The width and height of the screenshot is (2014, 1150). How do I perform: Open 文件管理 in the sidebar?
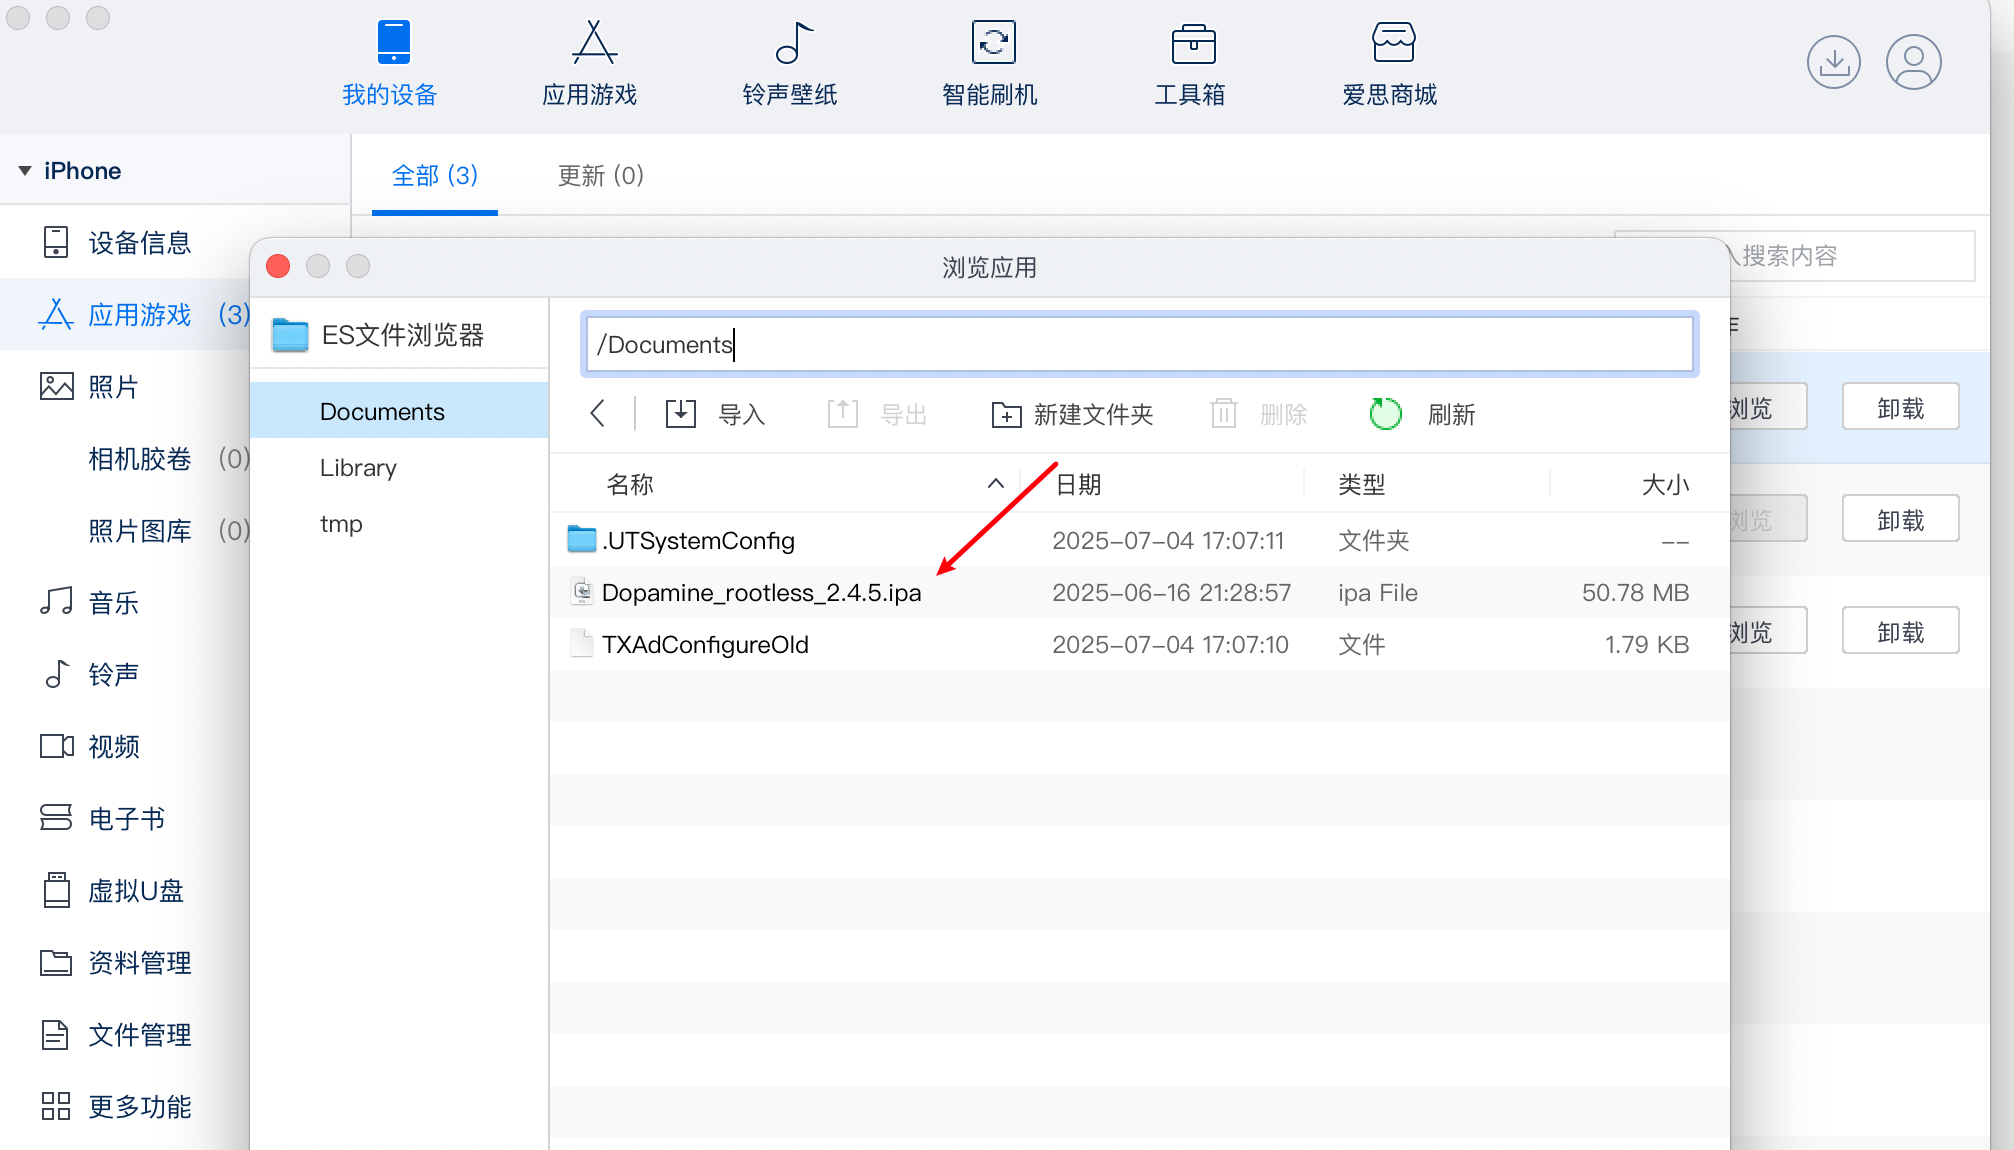125,1035
